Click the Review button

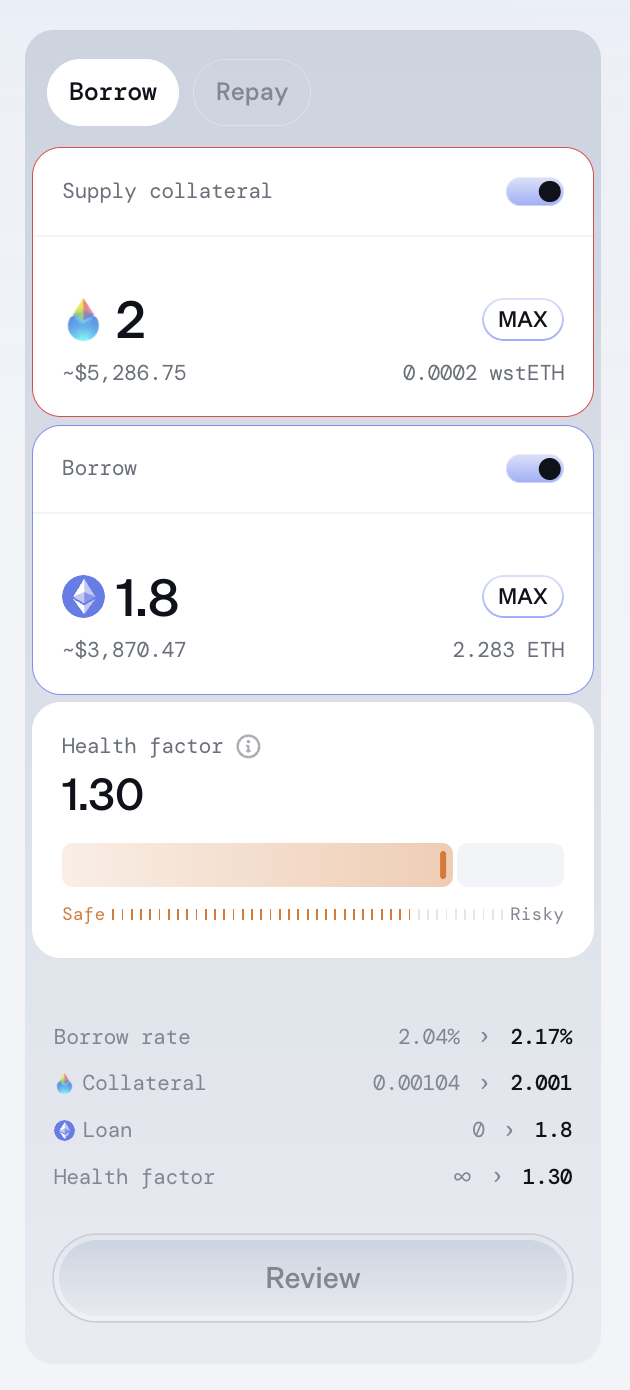tap(313, 1278)
